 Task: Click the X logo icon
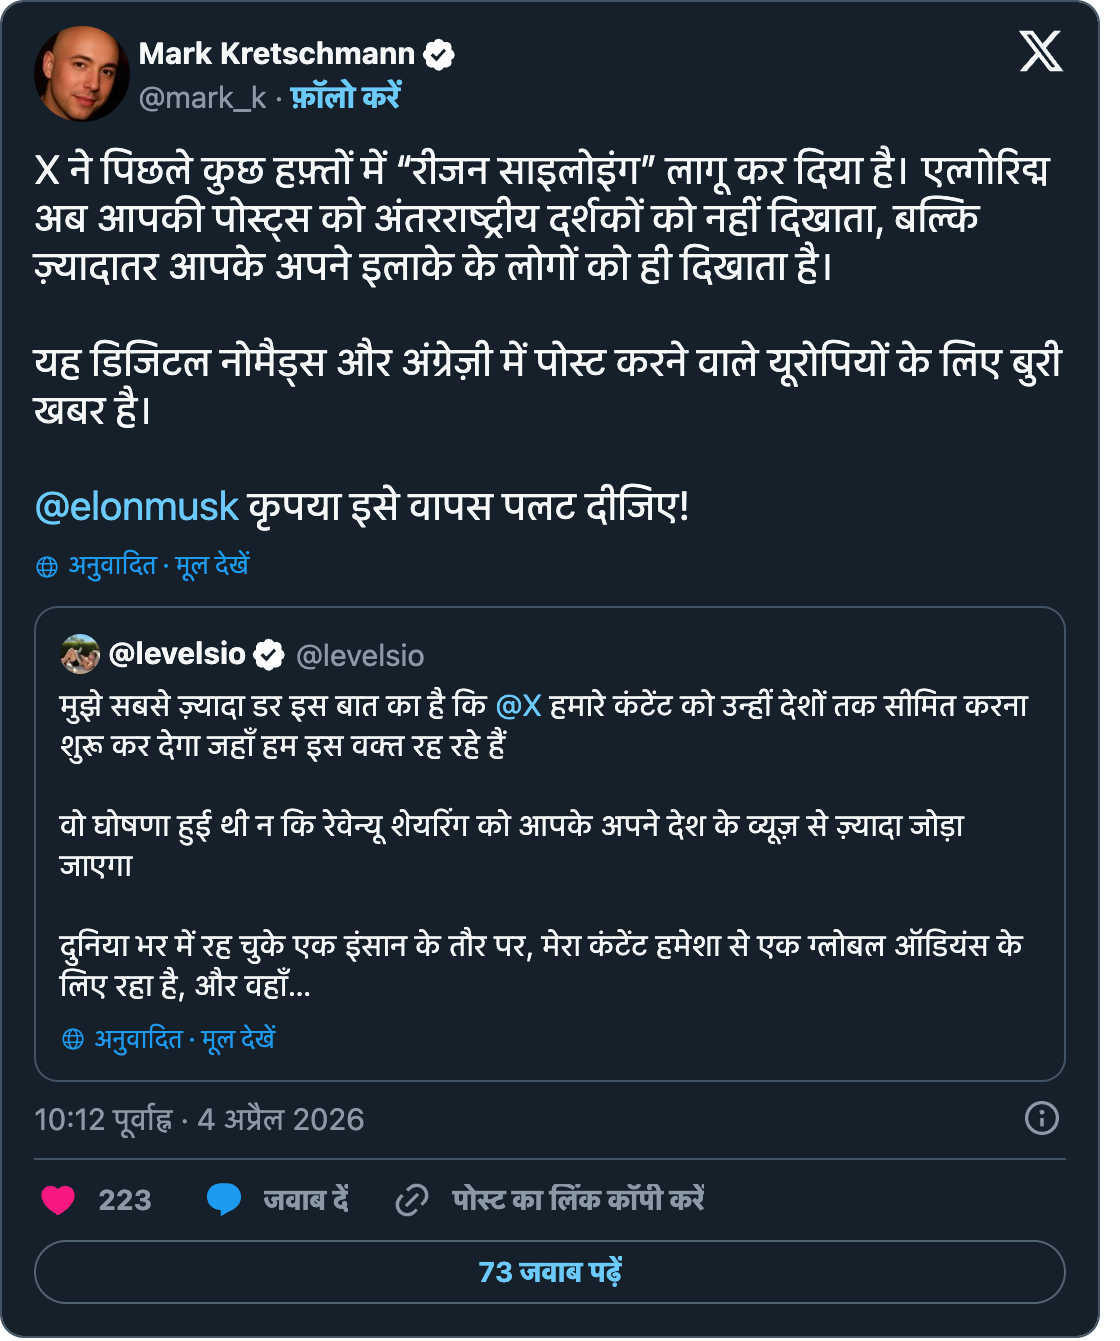[x=1040, y=51]
